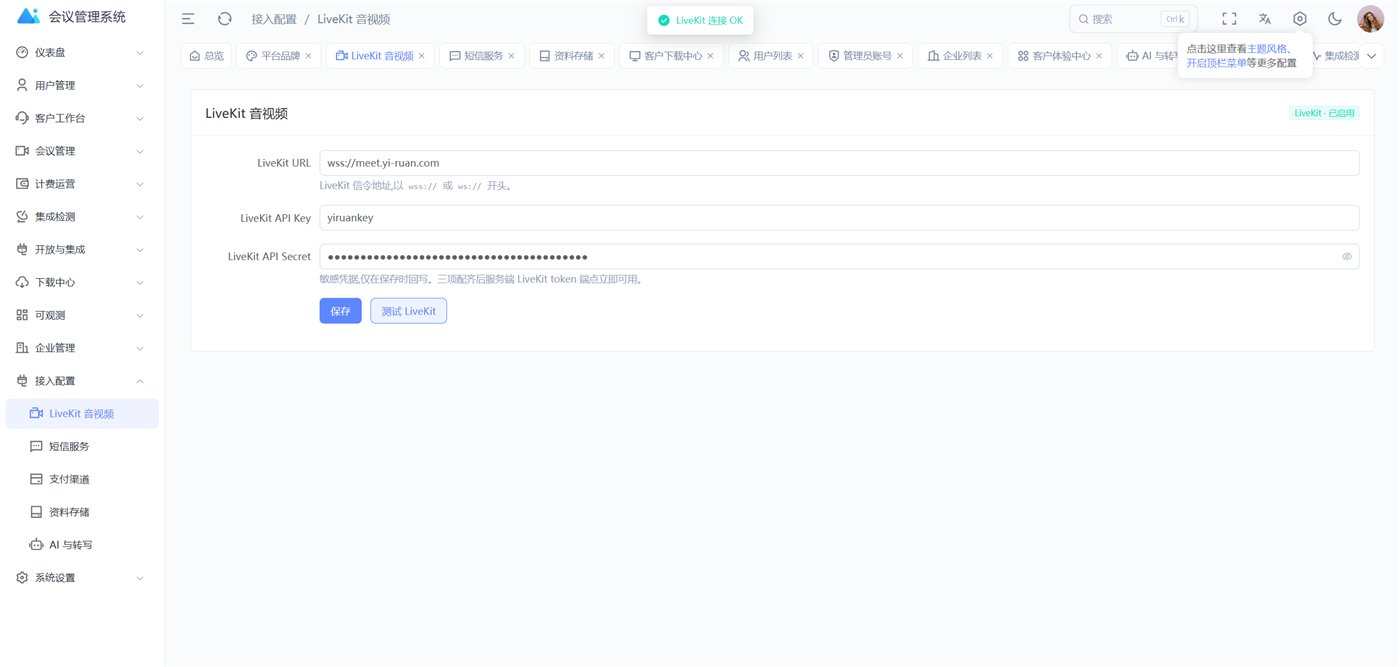Open the 开启顶栏菜单 link in tooltip
The width and height of the screenshot is (1400, 667).
coord(1217,62)
